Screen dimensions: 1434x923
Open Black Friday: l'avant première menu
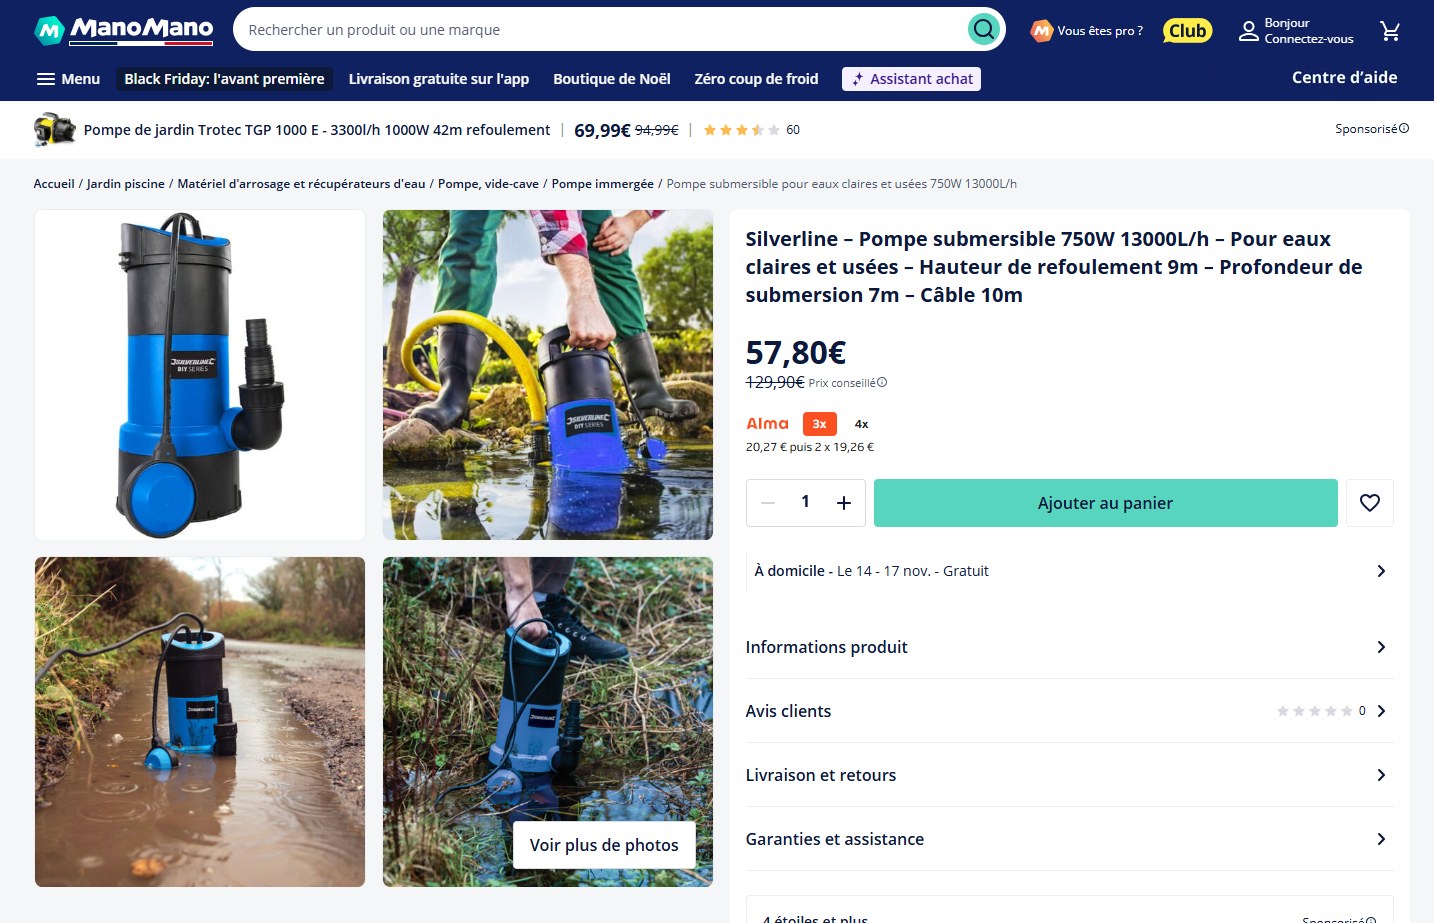(x=224, y=79)
